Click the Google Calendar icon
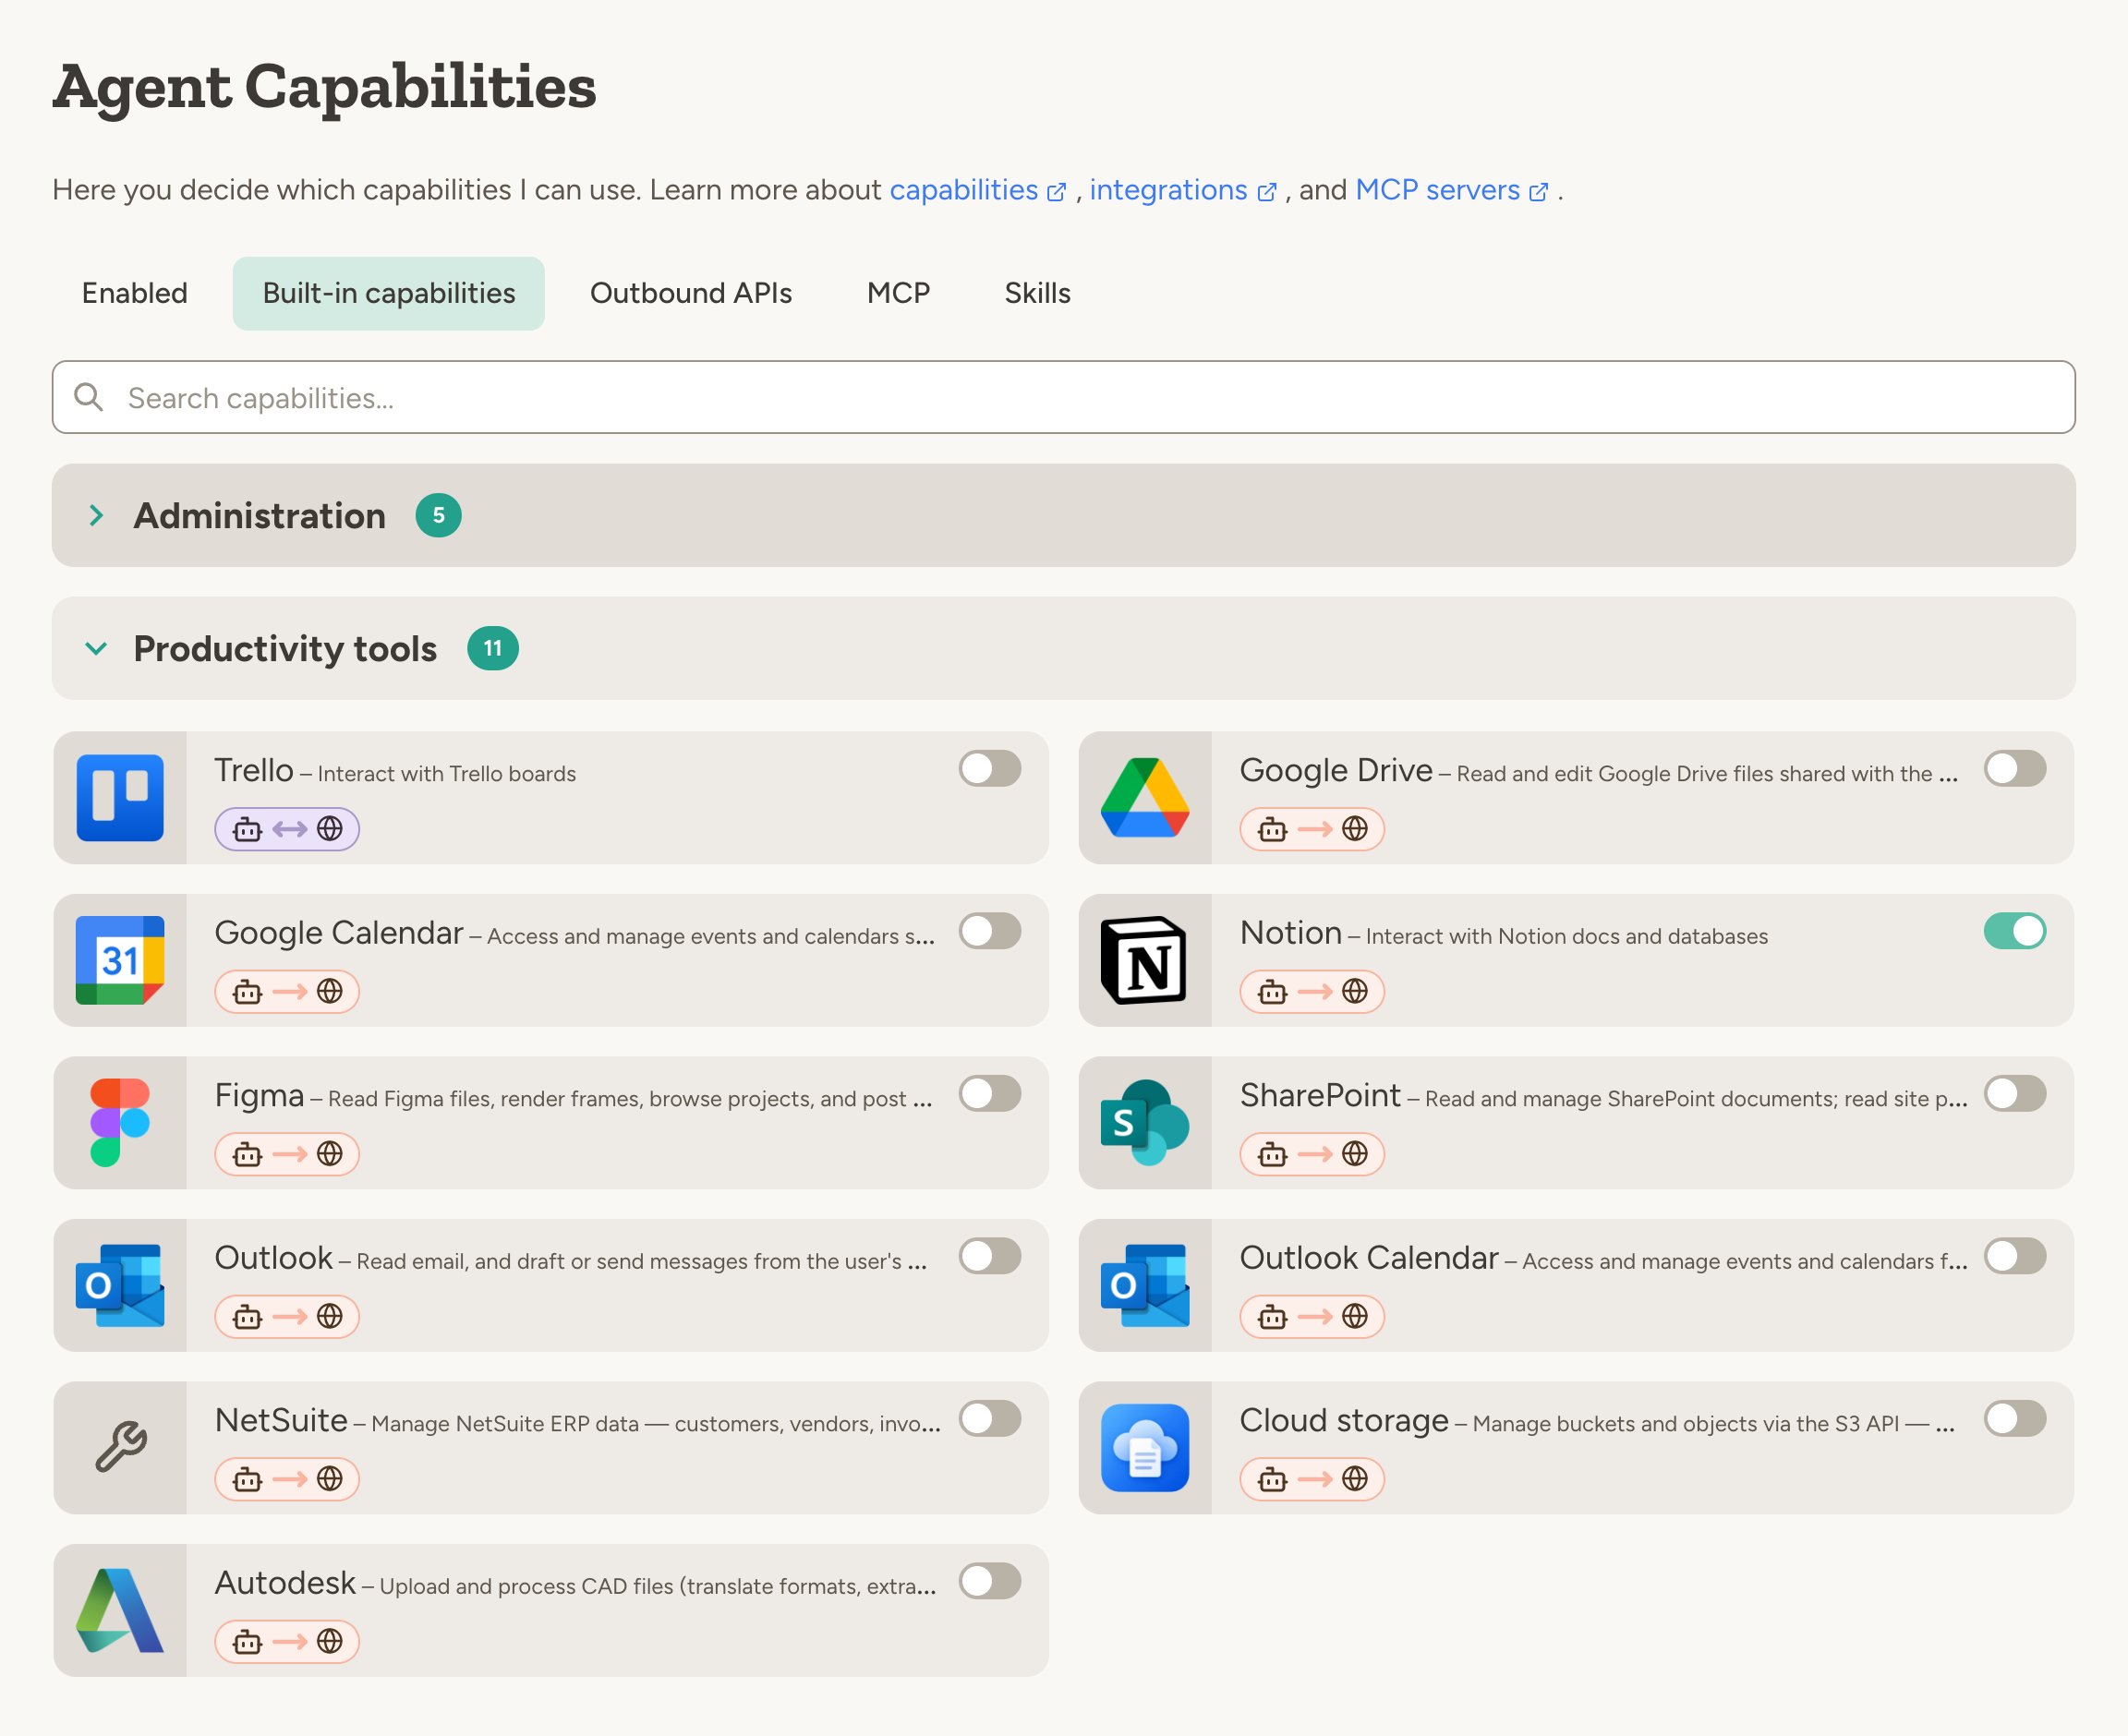 click(x=120, y=960)
